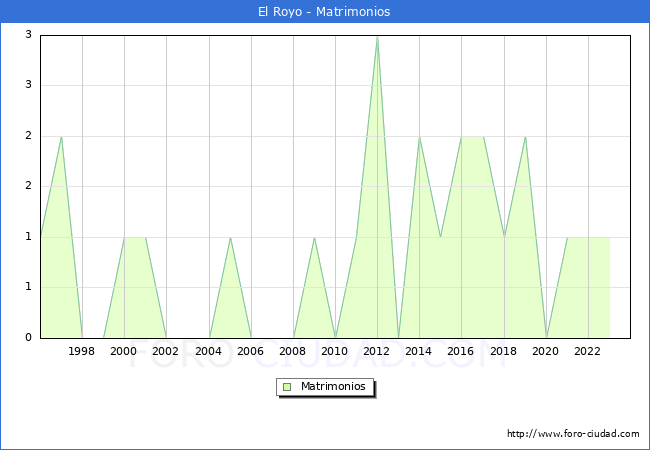Select the 2006 year label
Image resolution: width=650 pixels, height=450 pixels.
coord(251,351)
